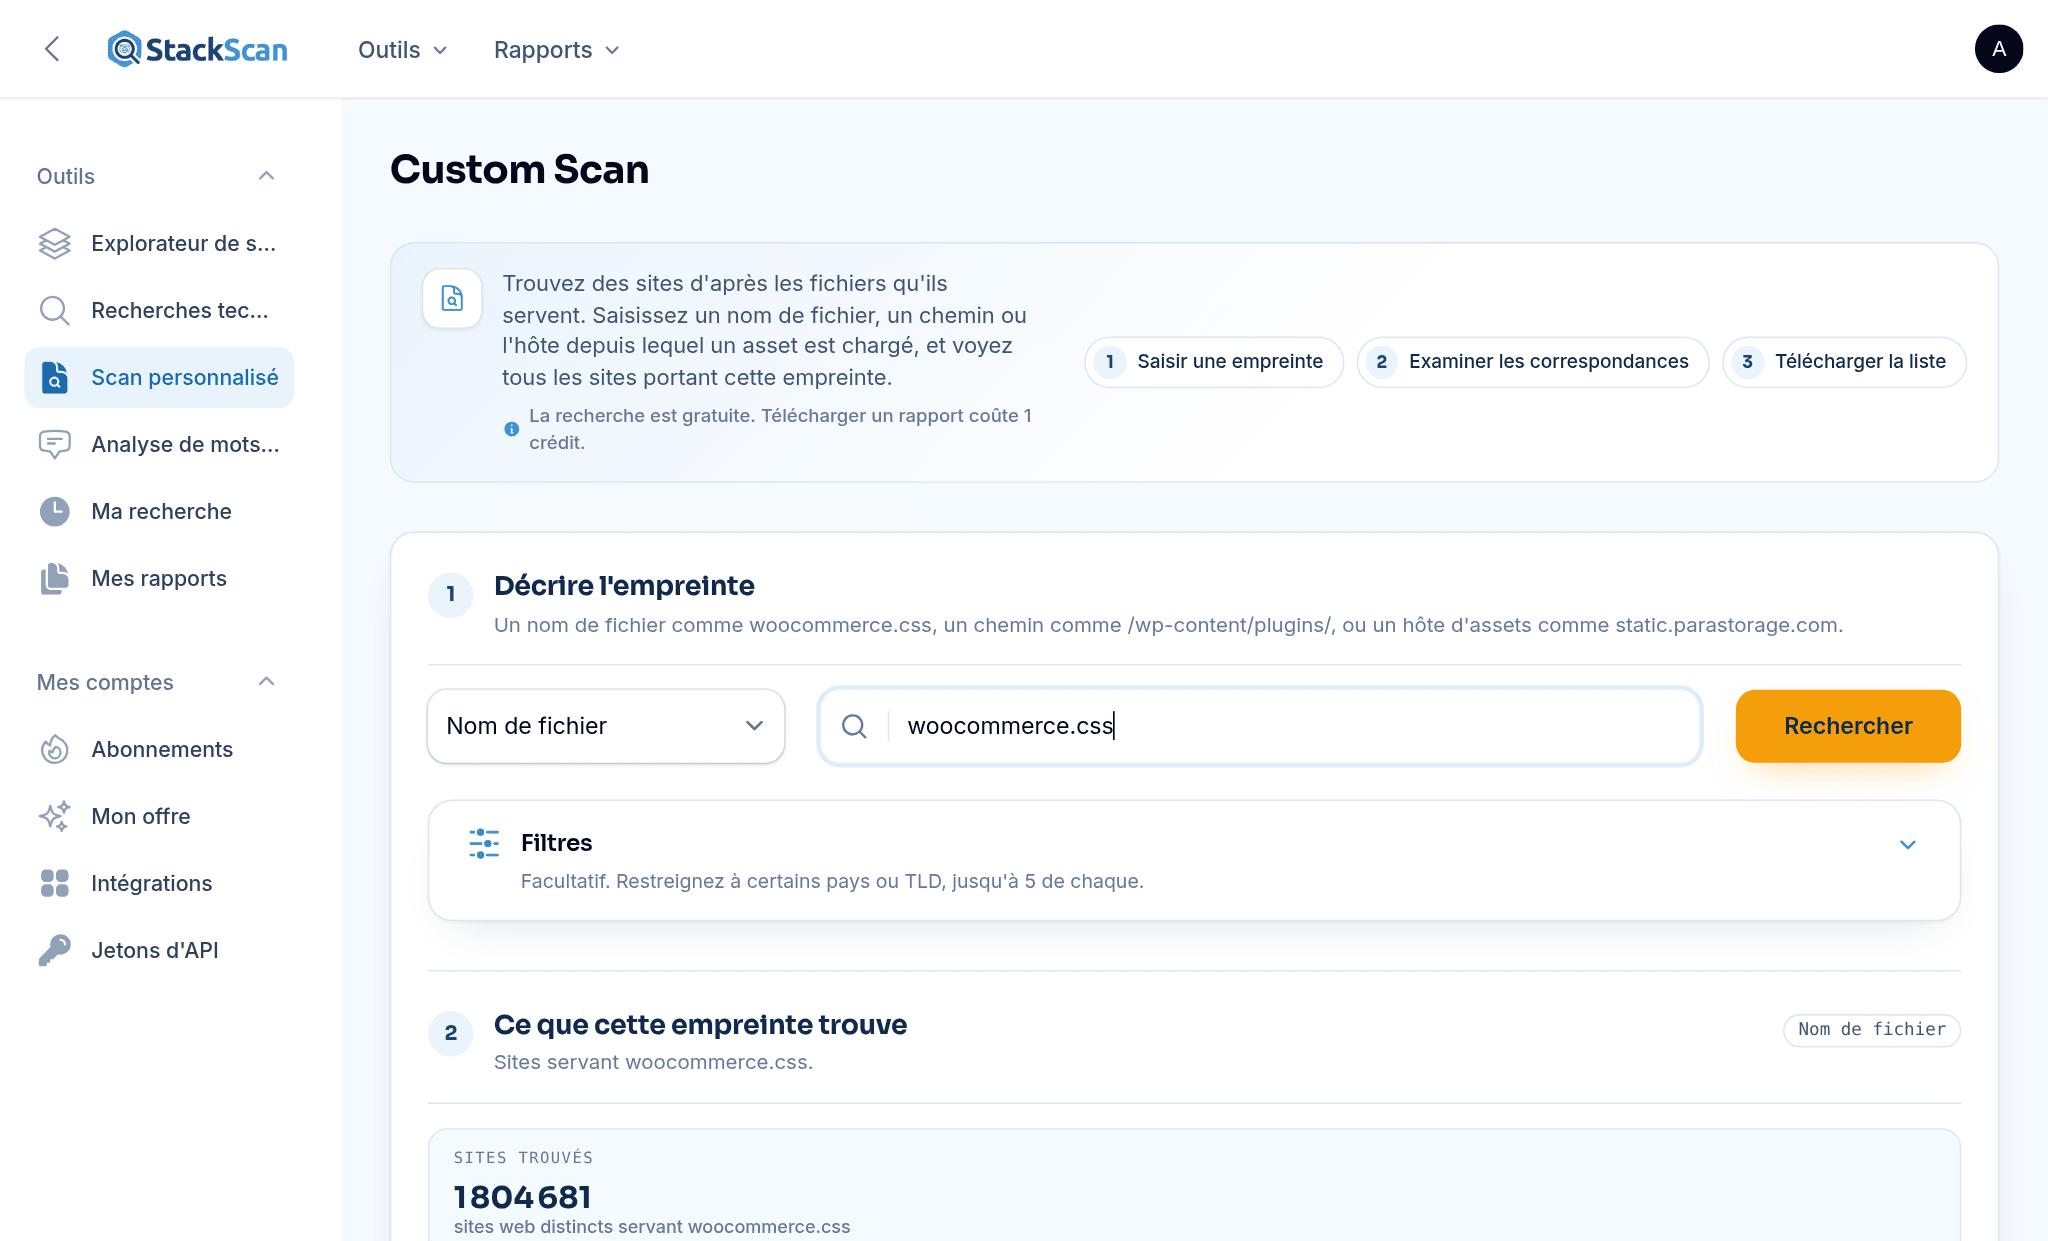This screenshot has width=2048, height=1241.
Task: Click the Abonnements flame icon
Action: pyautogui.click(x=55, y=749)
